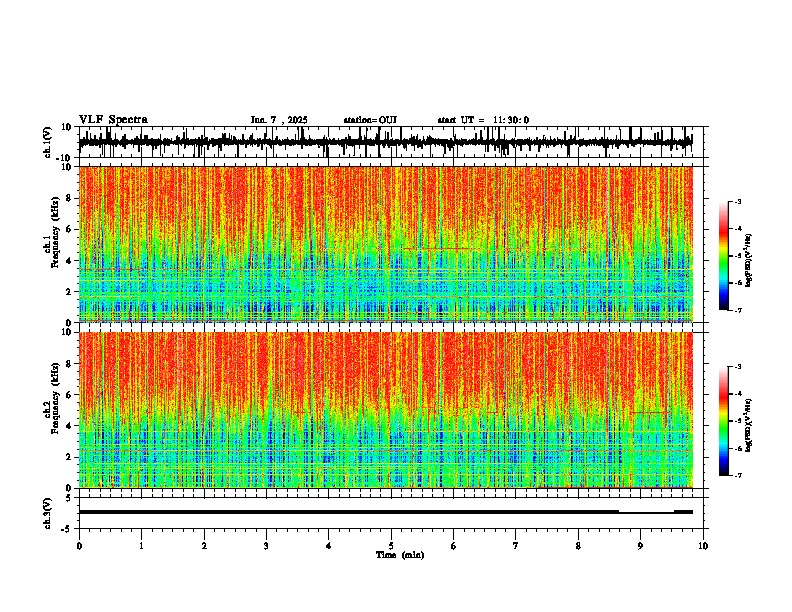792x612 pixels.
Task: Click the ch.1 waveform voltage trace panel
Action: [391, 142]
